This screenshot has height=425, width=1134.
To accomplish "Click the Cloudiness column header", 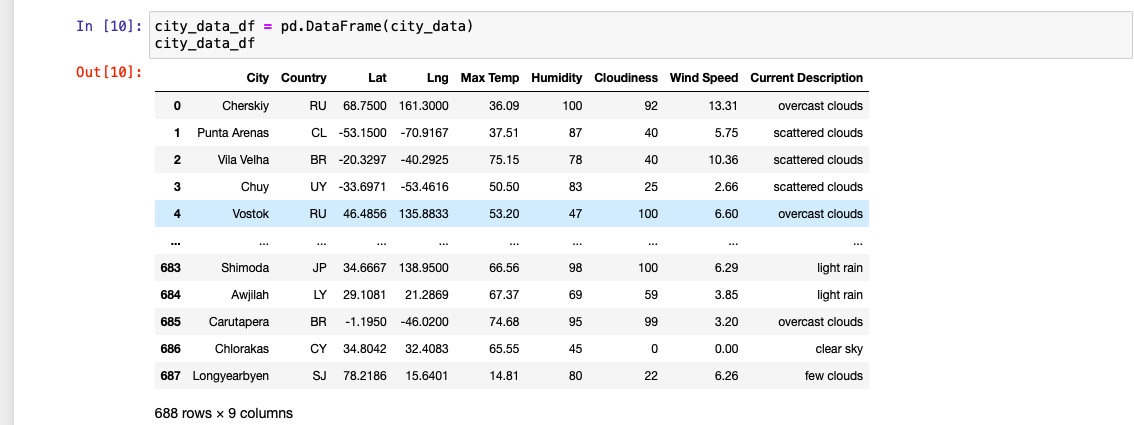I will 626,77.
